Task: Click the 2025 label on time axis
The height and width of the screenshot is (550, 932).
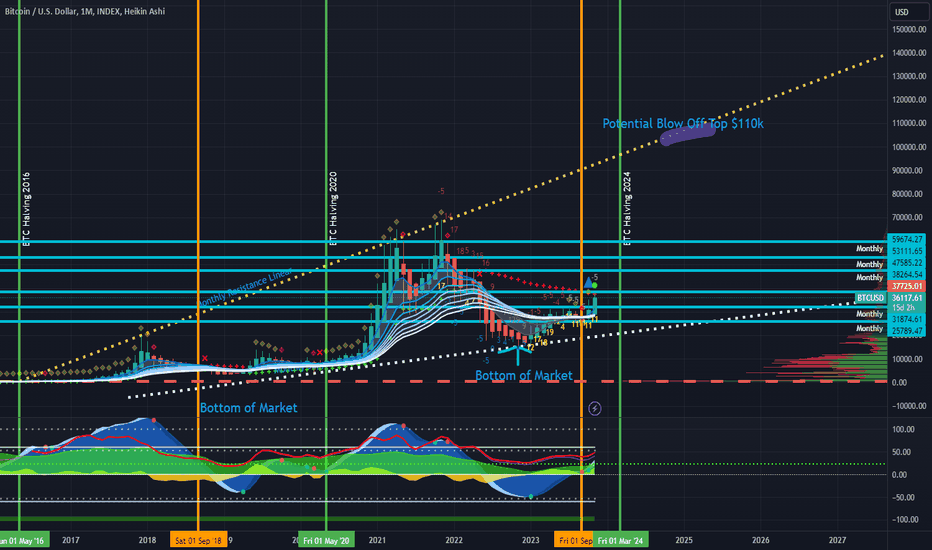Action: (x=684, y=540)
